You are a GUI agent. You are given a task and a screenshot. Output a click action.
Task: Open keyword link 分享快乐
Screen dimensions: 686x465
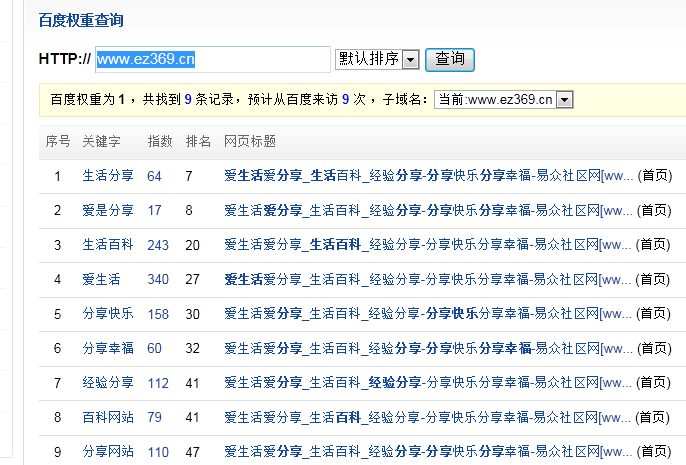pyautogui.click(x=107, y=313)
